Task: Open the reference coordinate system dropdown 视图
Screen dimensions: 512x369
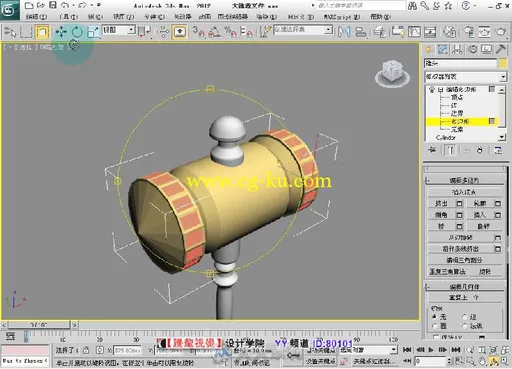Action: [118, 30]
